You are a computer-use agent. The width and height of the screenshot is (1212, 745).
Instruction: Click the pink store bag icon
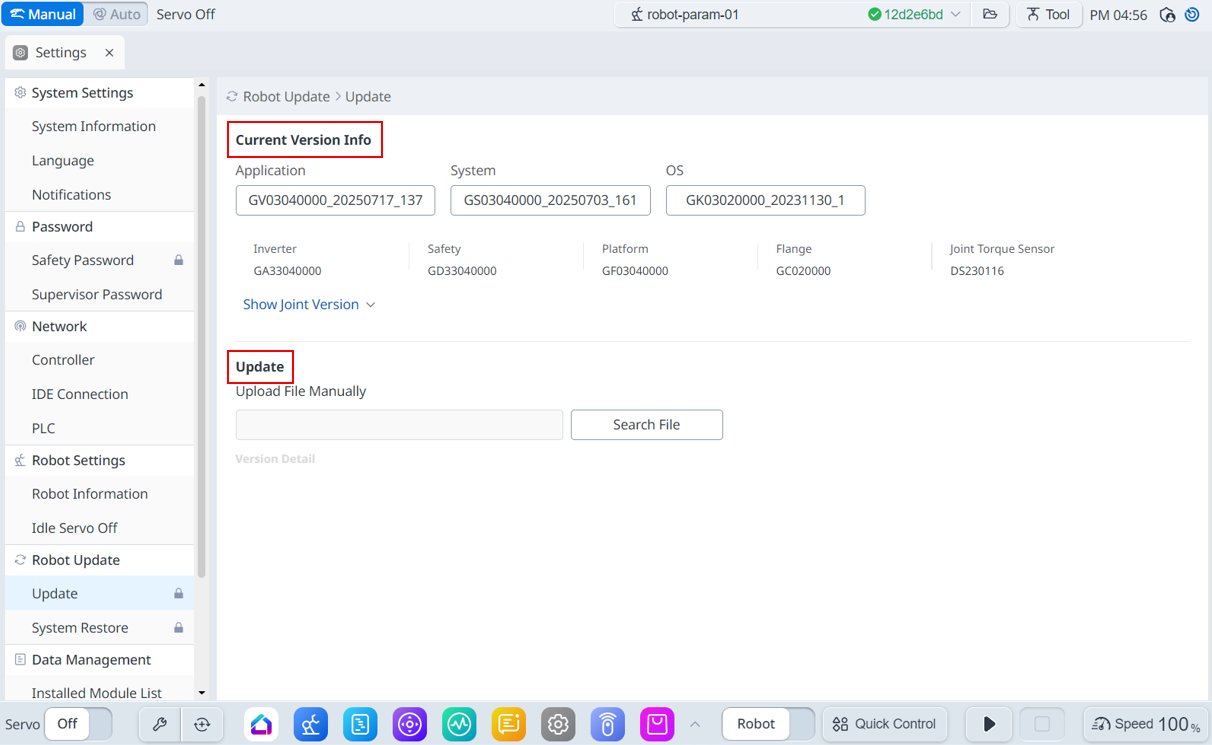point(657,724)
